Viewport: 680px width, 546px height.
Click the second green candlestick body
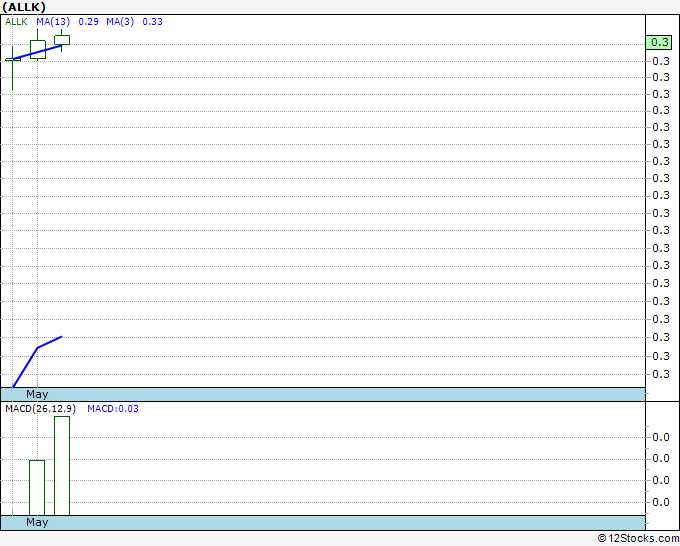[38, 49]
